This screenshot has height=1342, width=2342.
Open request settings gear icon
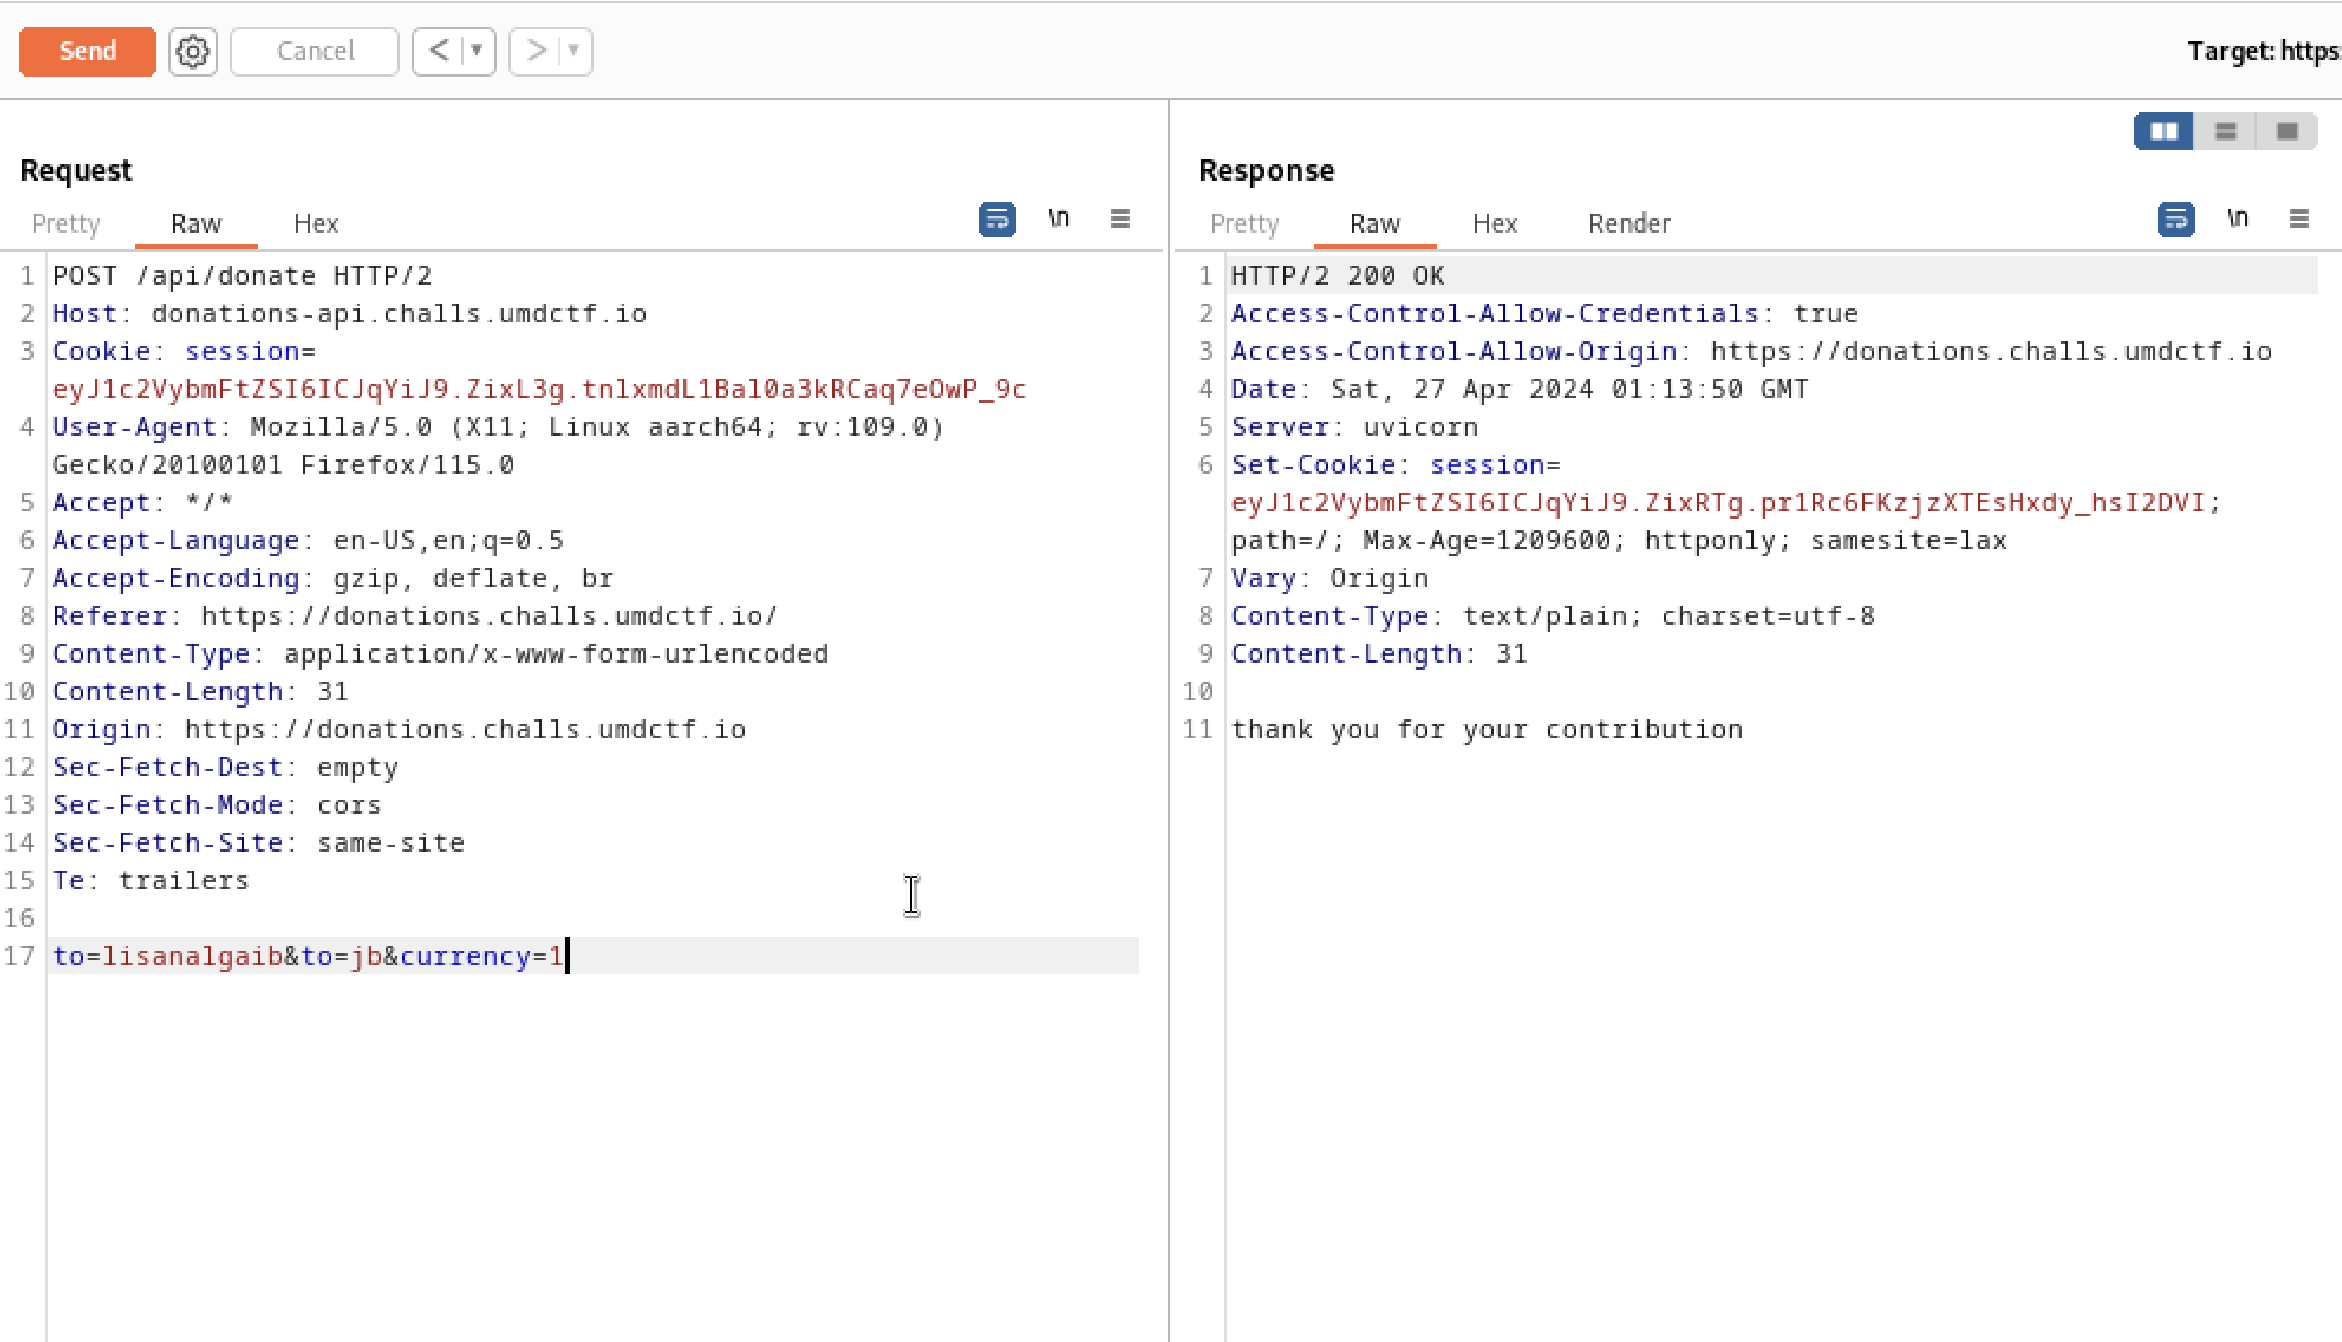tap(192, 51)
